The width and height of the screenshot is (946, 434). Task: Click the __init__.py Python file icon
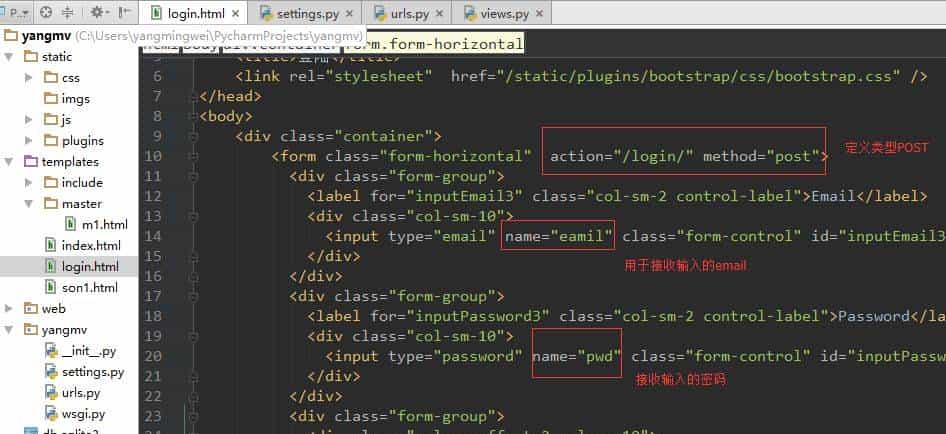[52, 351]
